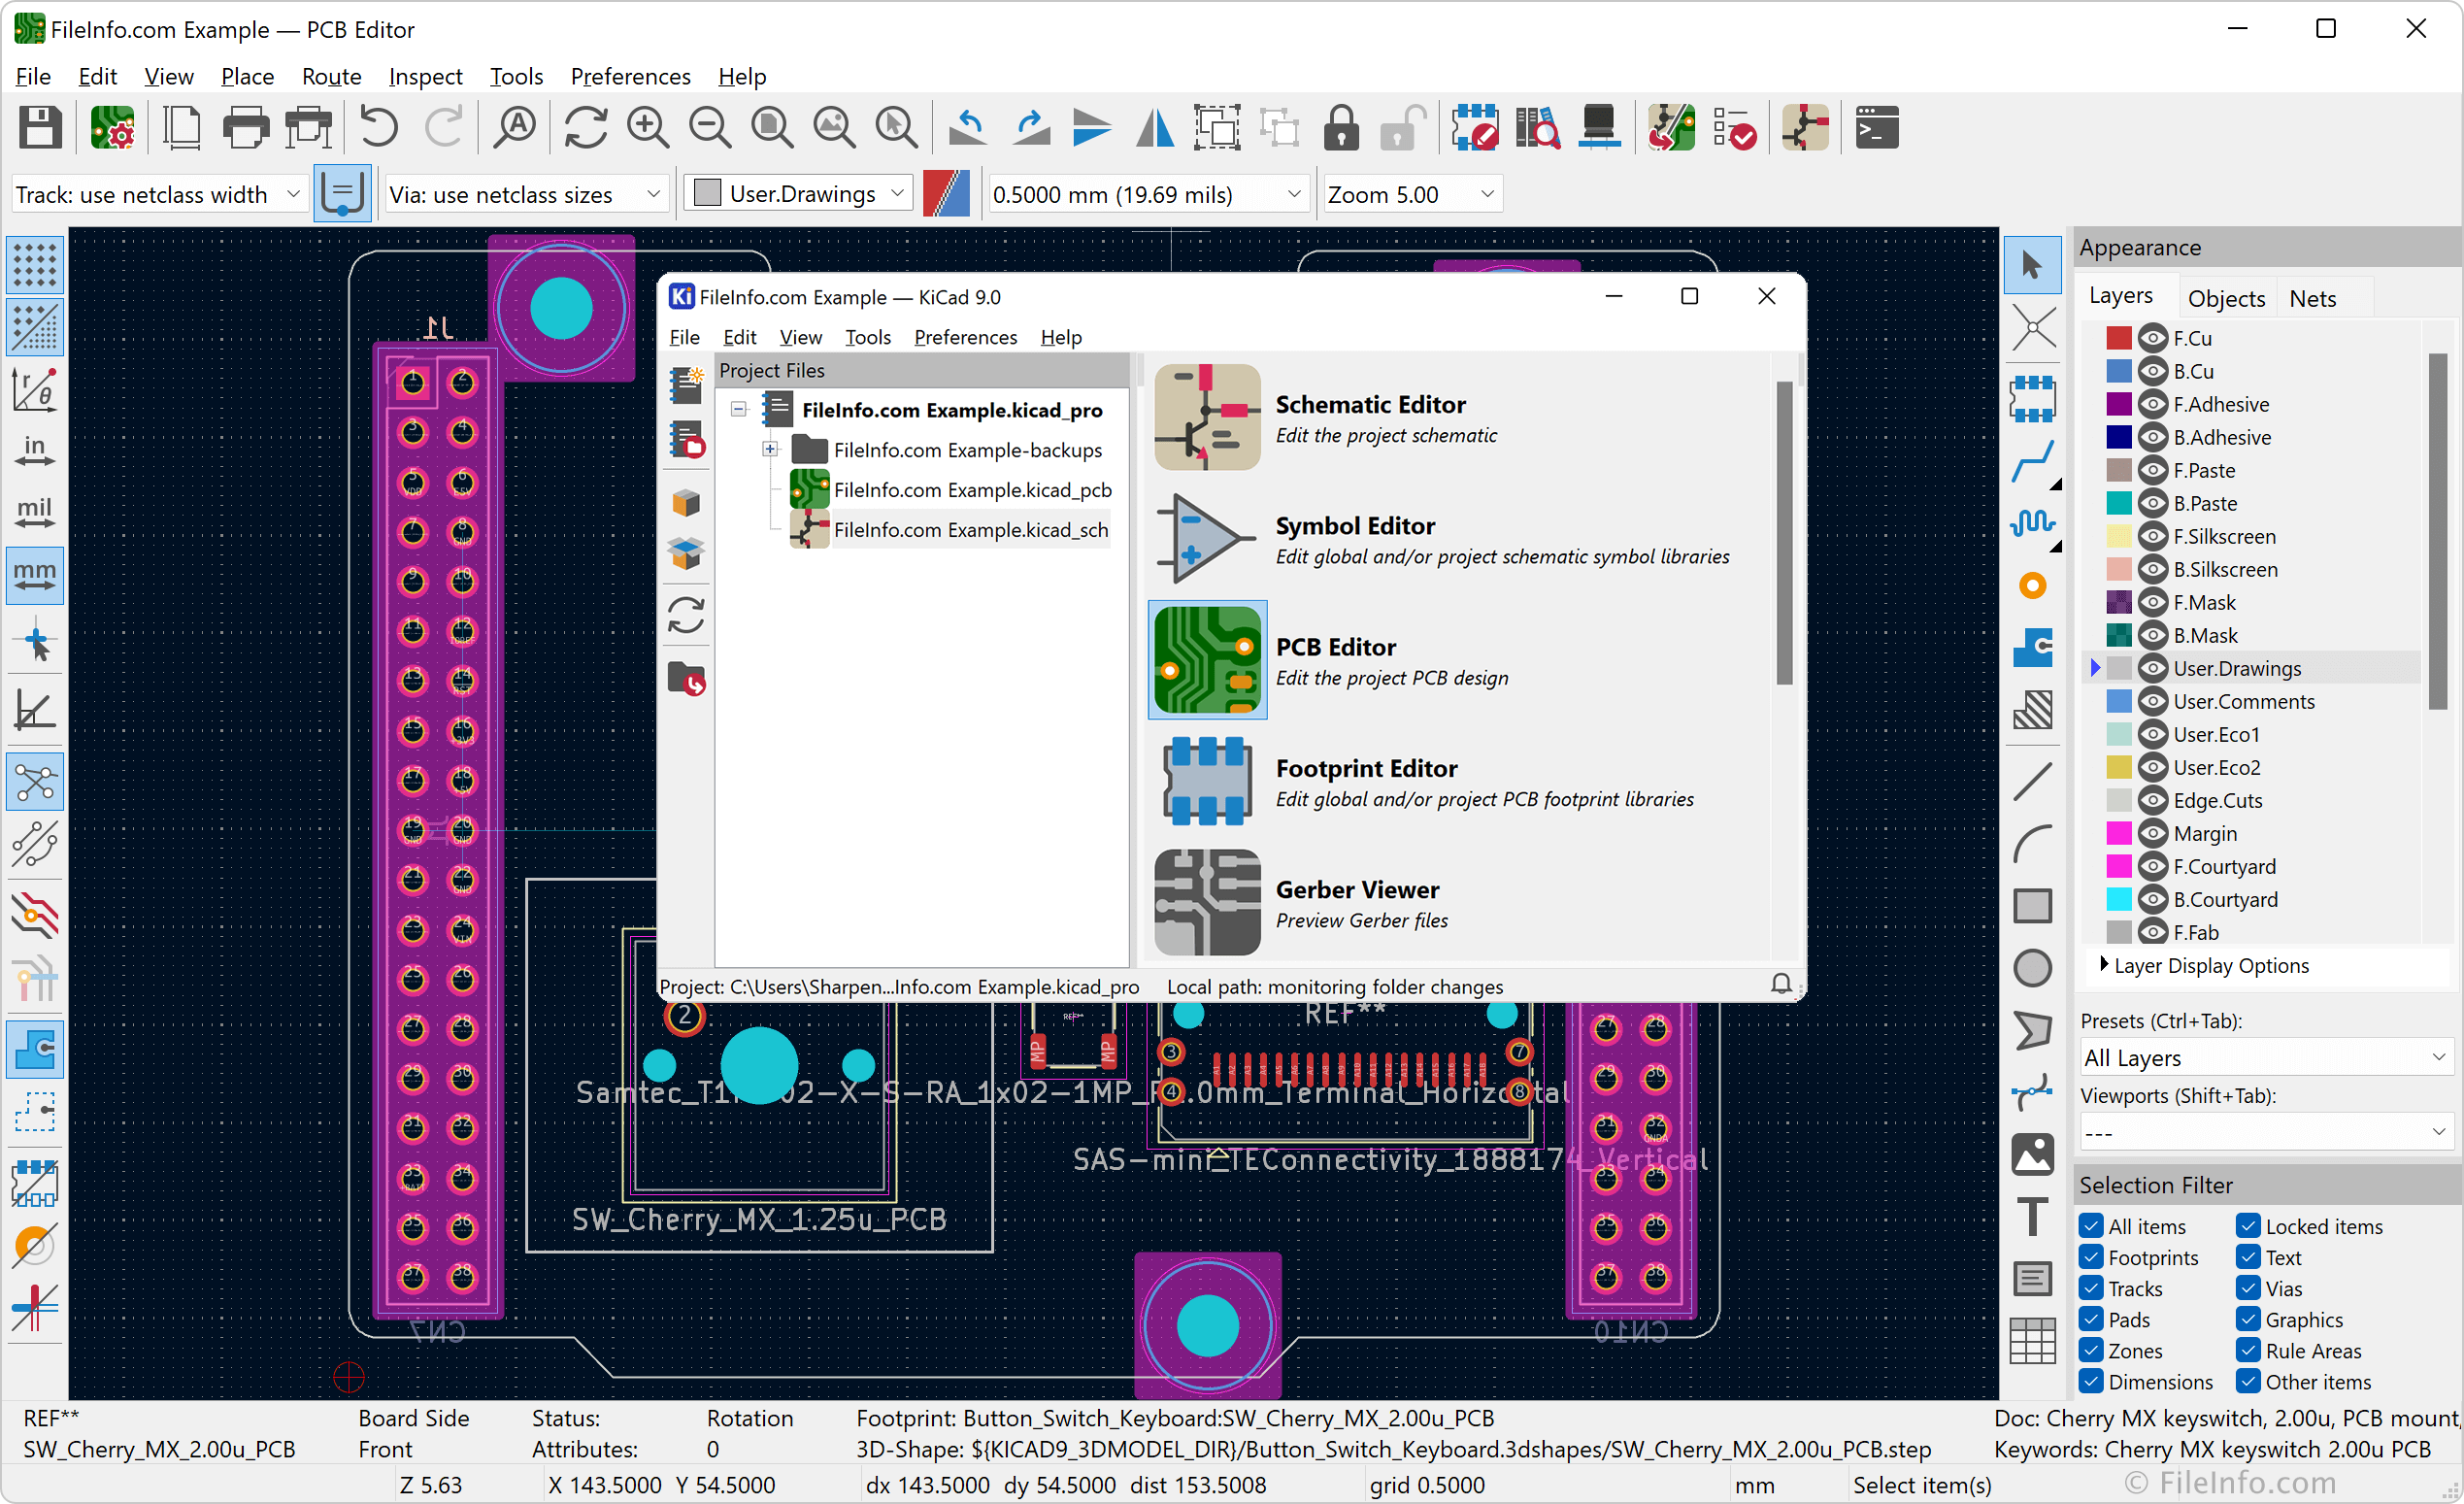Click the Gerber Viewer icon
The width and height of the screenshot is (2464, 1504).
coord(1207,902)
